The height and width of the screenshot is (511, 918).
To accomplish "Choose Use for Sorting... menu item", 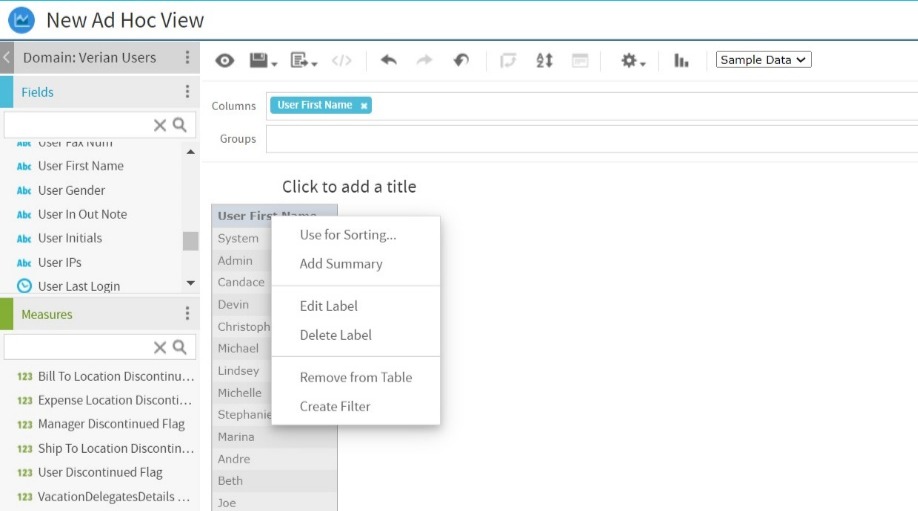I will point(356,235).
